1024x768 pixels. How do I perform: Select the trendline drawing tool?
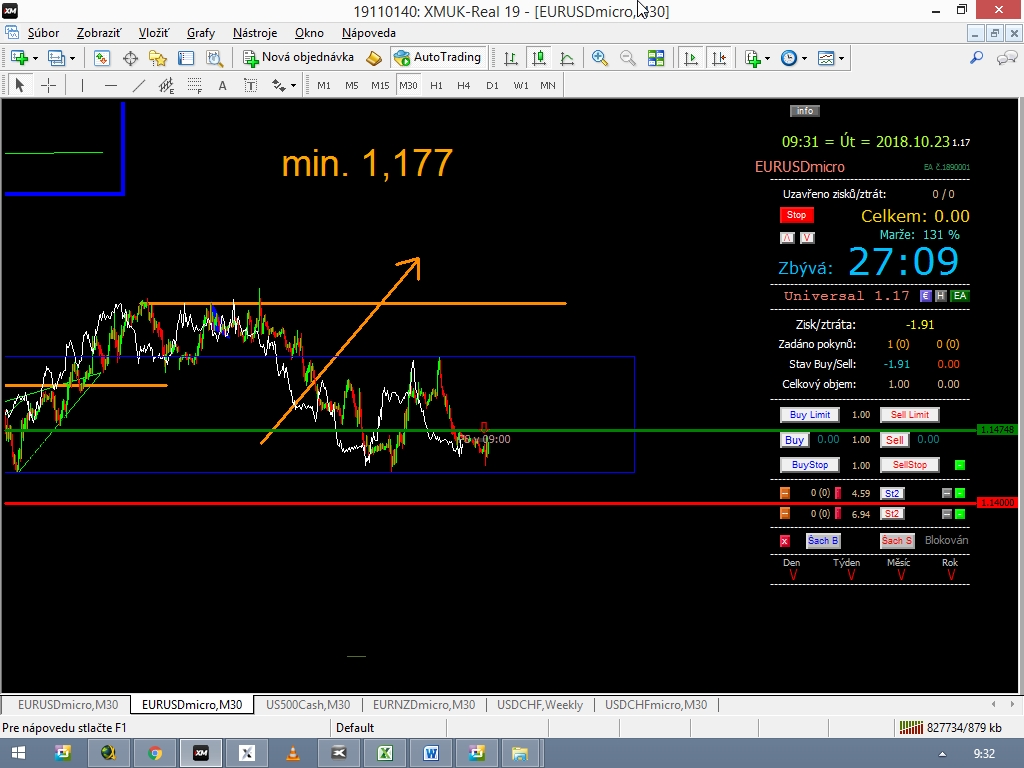[138, 85]
